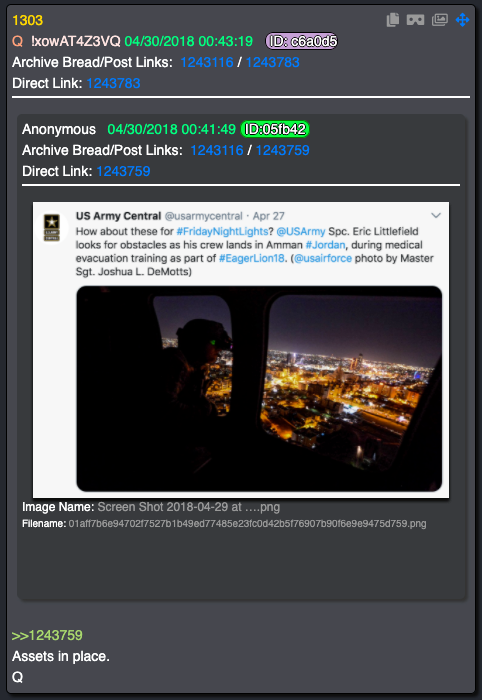482x700 pixels.
Task: Click the VR goggles icon
Action: point(416,20)
